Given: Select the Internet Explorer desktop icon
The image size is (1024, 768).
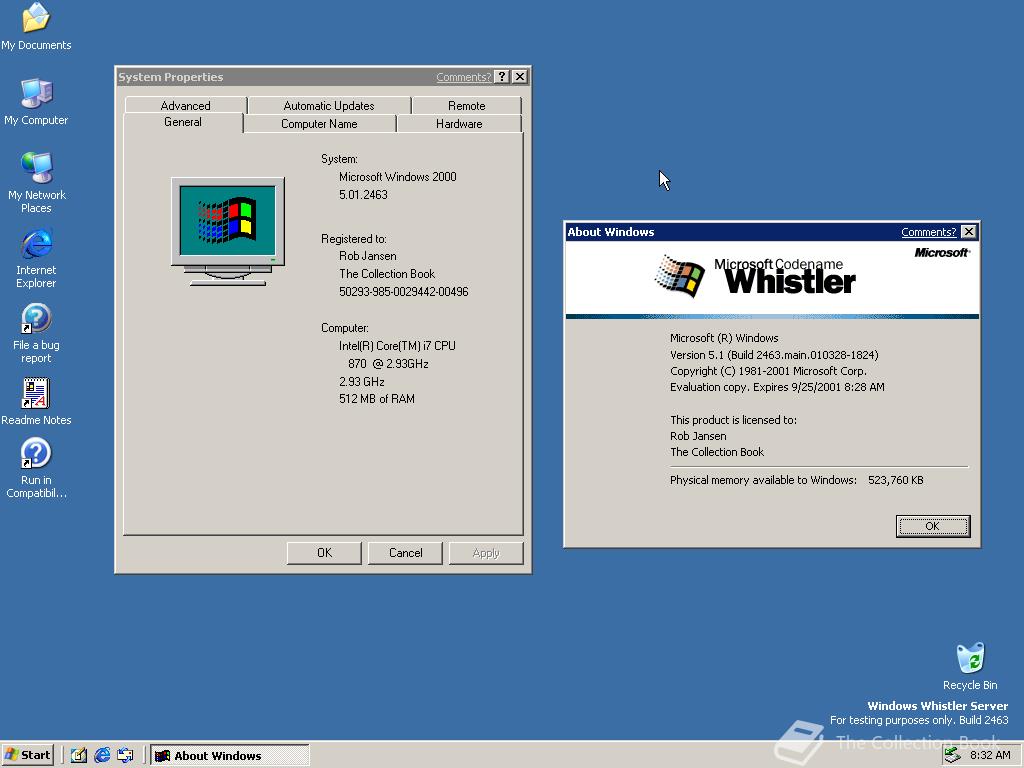Looking at the screenshot, I should 36,259.
